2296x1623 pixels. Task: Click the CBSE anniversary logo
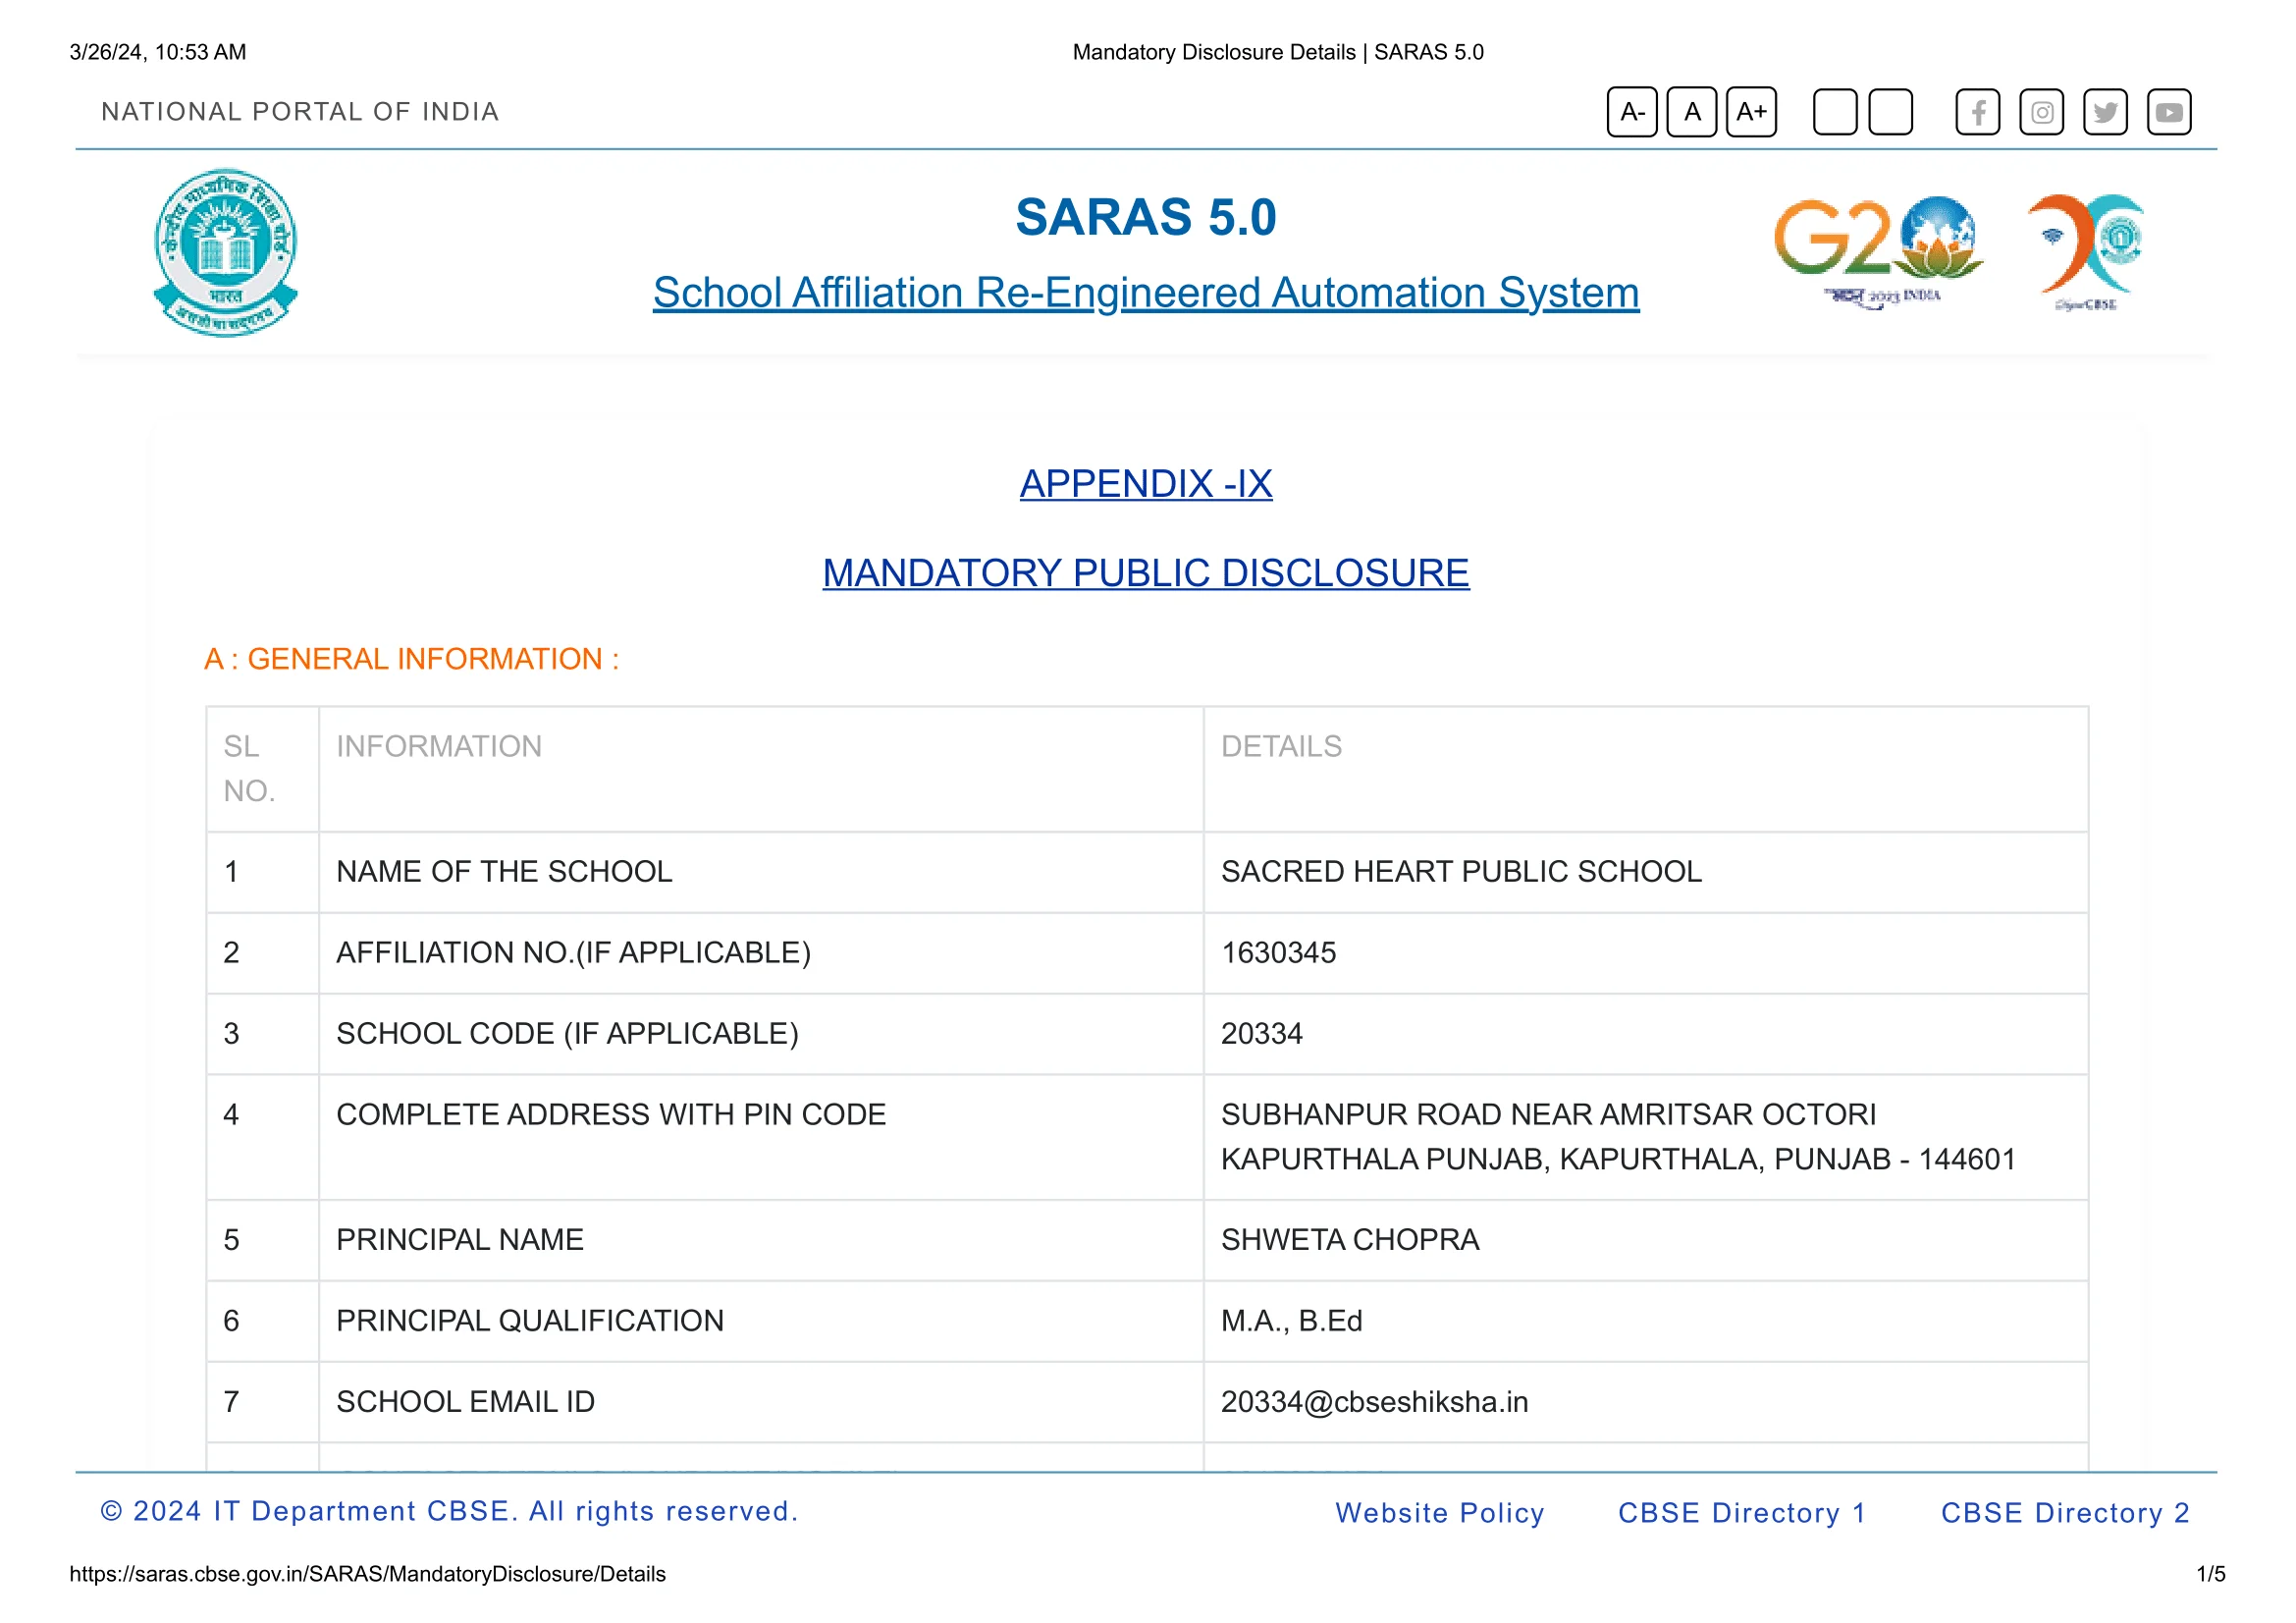(x=2087, y=252)
